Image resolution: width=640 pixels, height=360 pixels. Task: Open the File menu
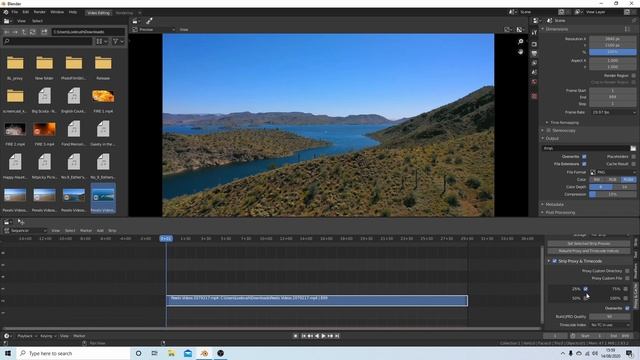(15, 12)
